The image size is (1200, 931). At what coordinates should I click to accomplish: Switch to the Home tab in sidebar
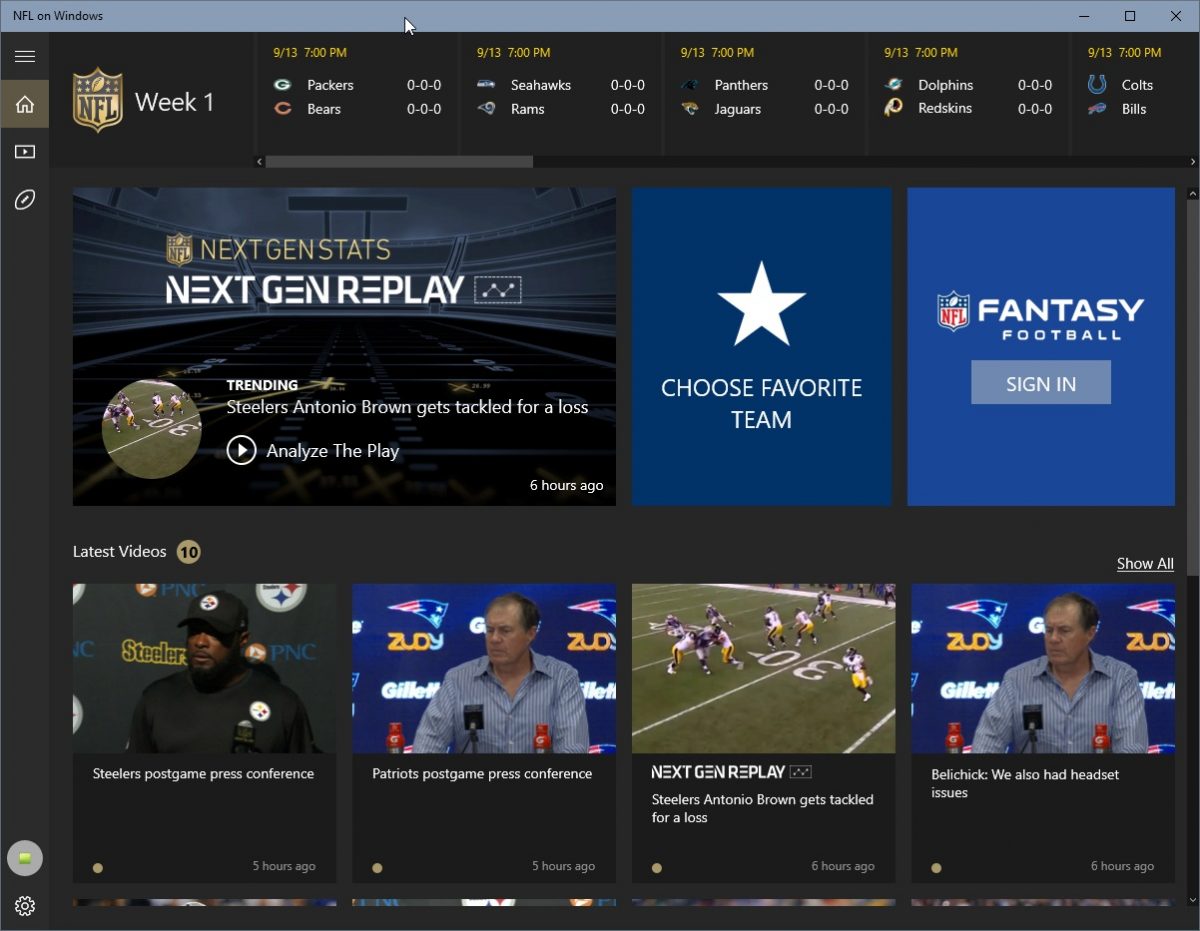[24, 103]
